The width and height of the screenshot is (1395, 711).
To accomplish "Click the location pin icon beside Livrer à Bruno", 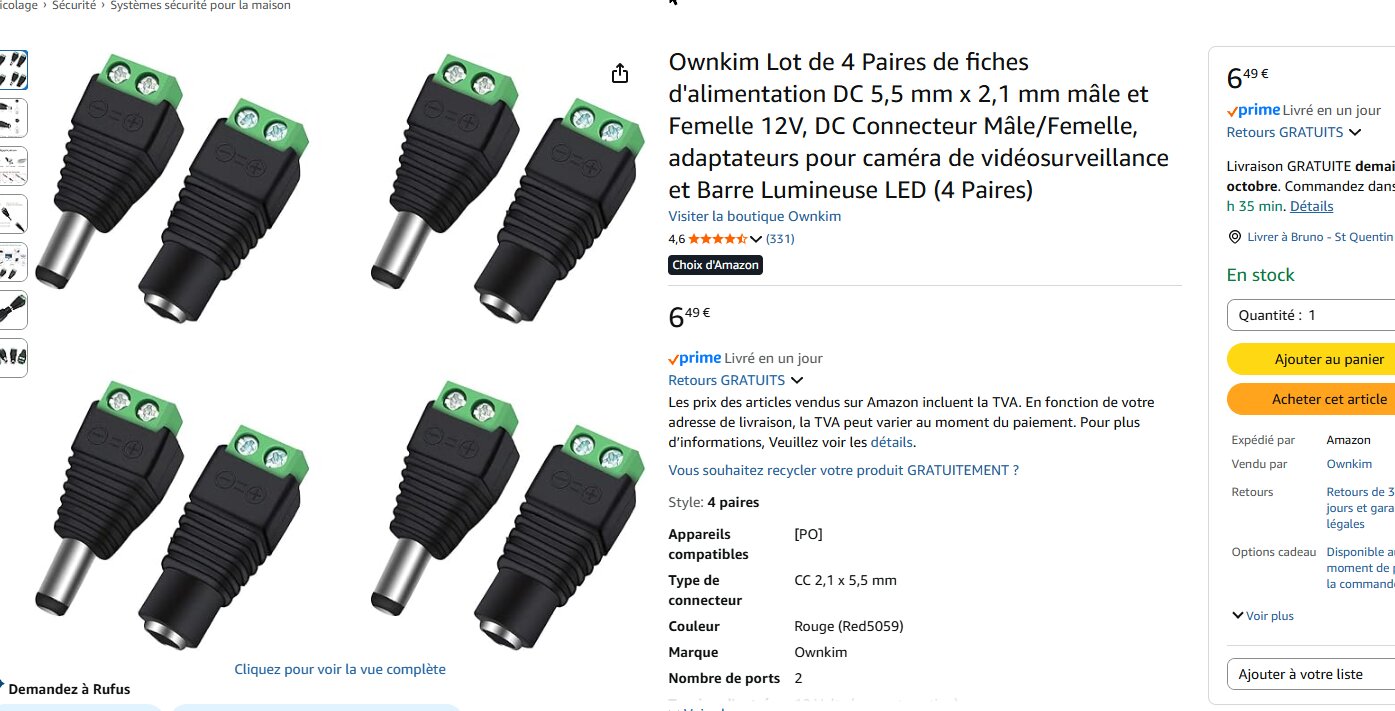I will click(1236, 237).
